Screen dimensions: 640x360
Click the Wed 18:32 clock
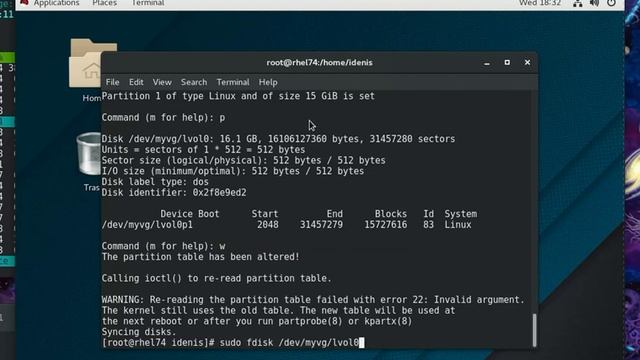[x=540, y=3]
